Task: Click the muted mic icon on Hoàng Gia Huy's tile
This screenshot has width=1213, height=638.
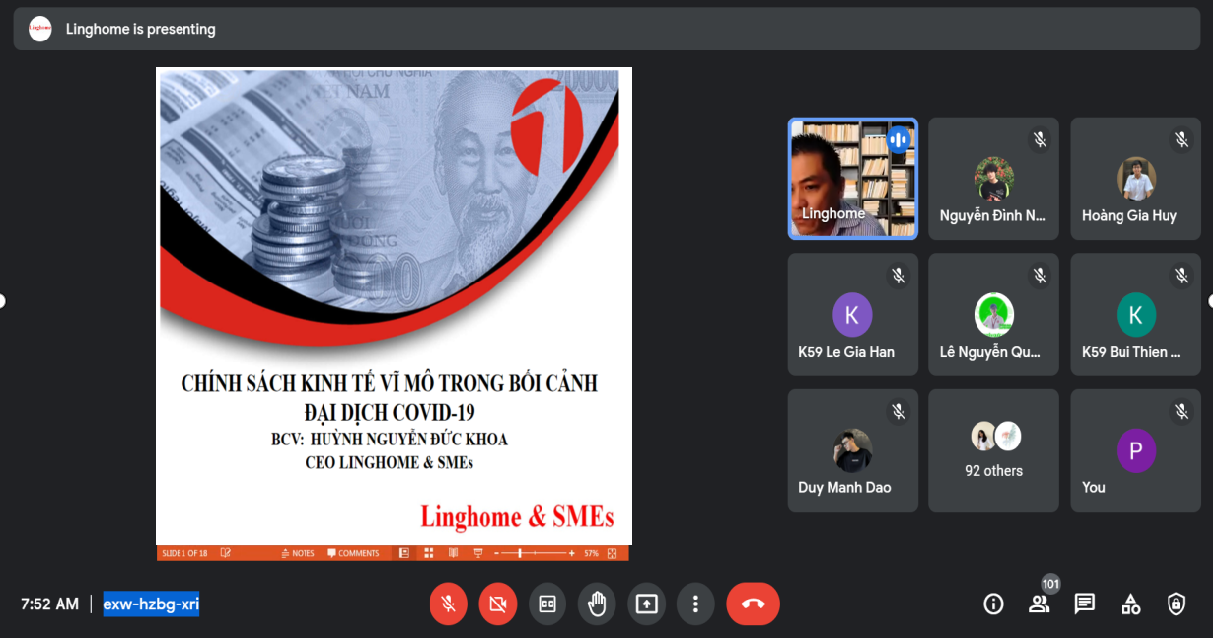Action: pos(1182,139)
